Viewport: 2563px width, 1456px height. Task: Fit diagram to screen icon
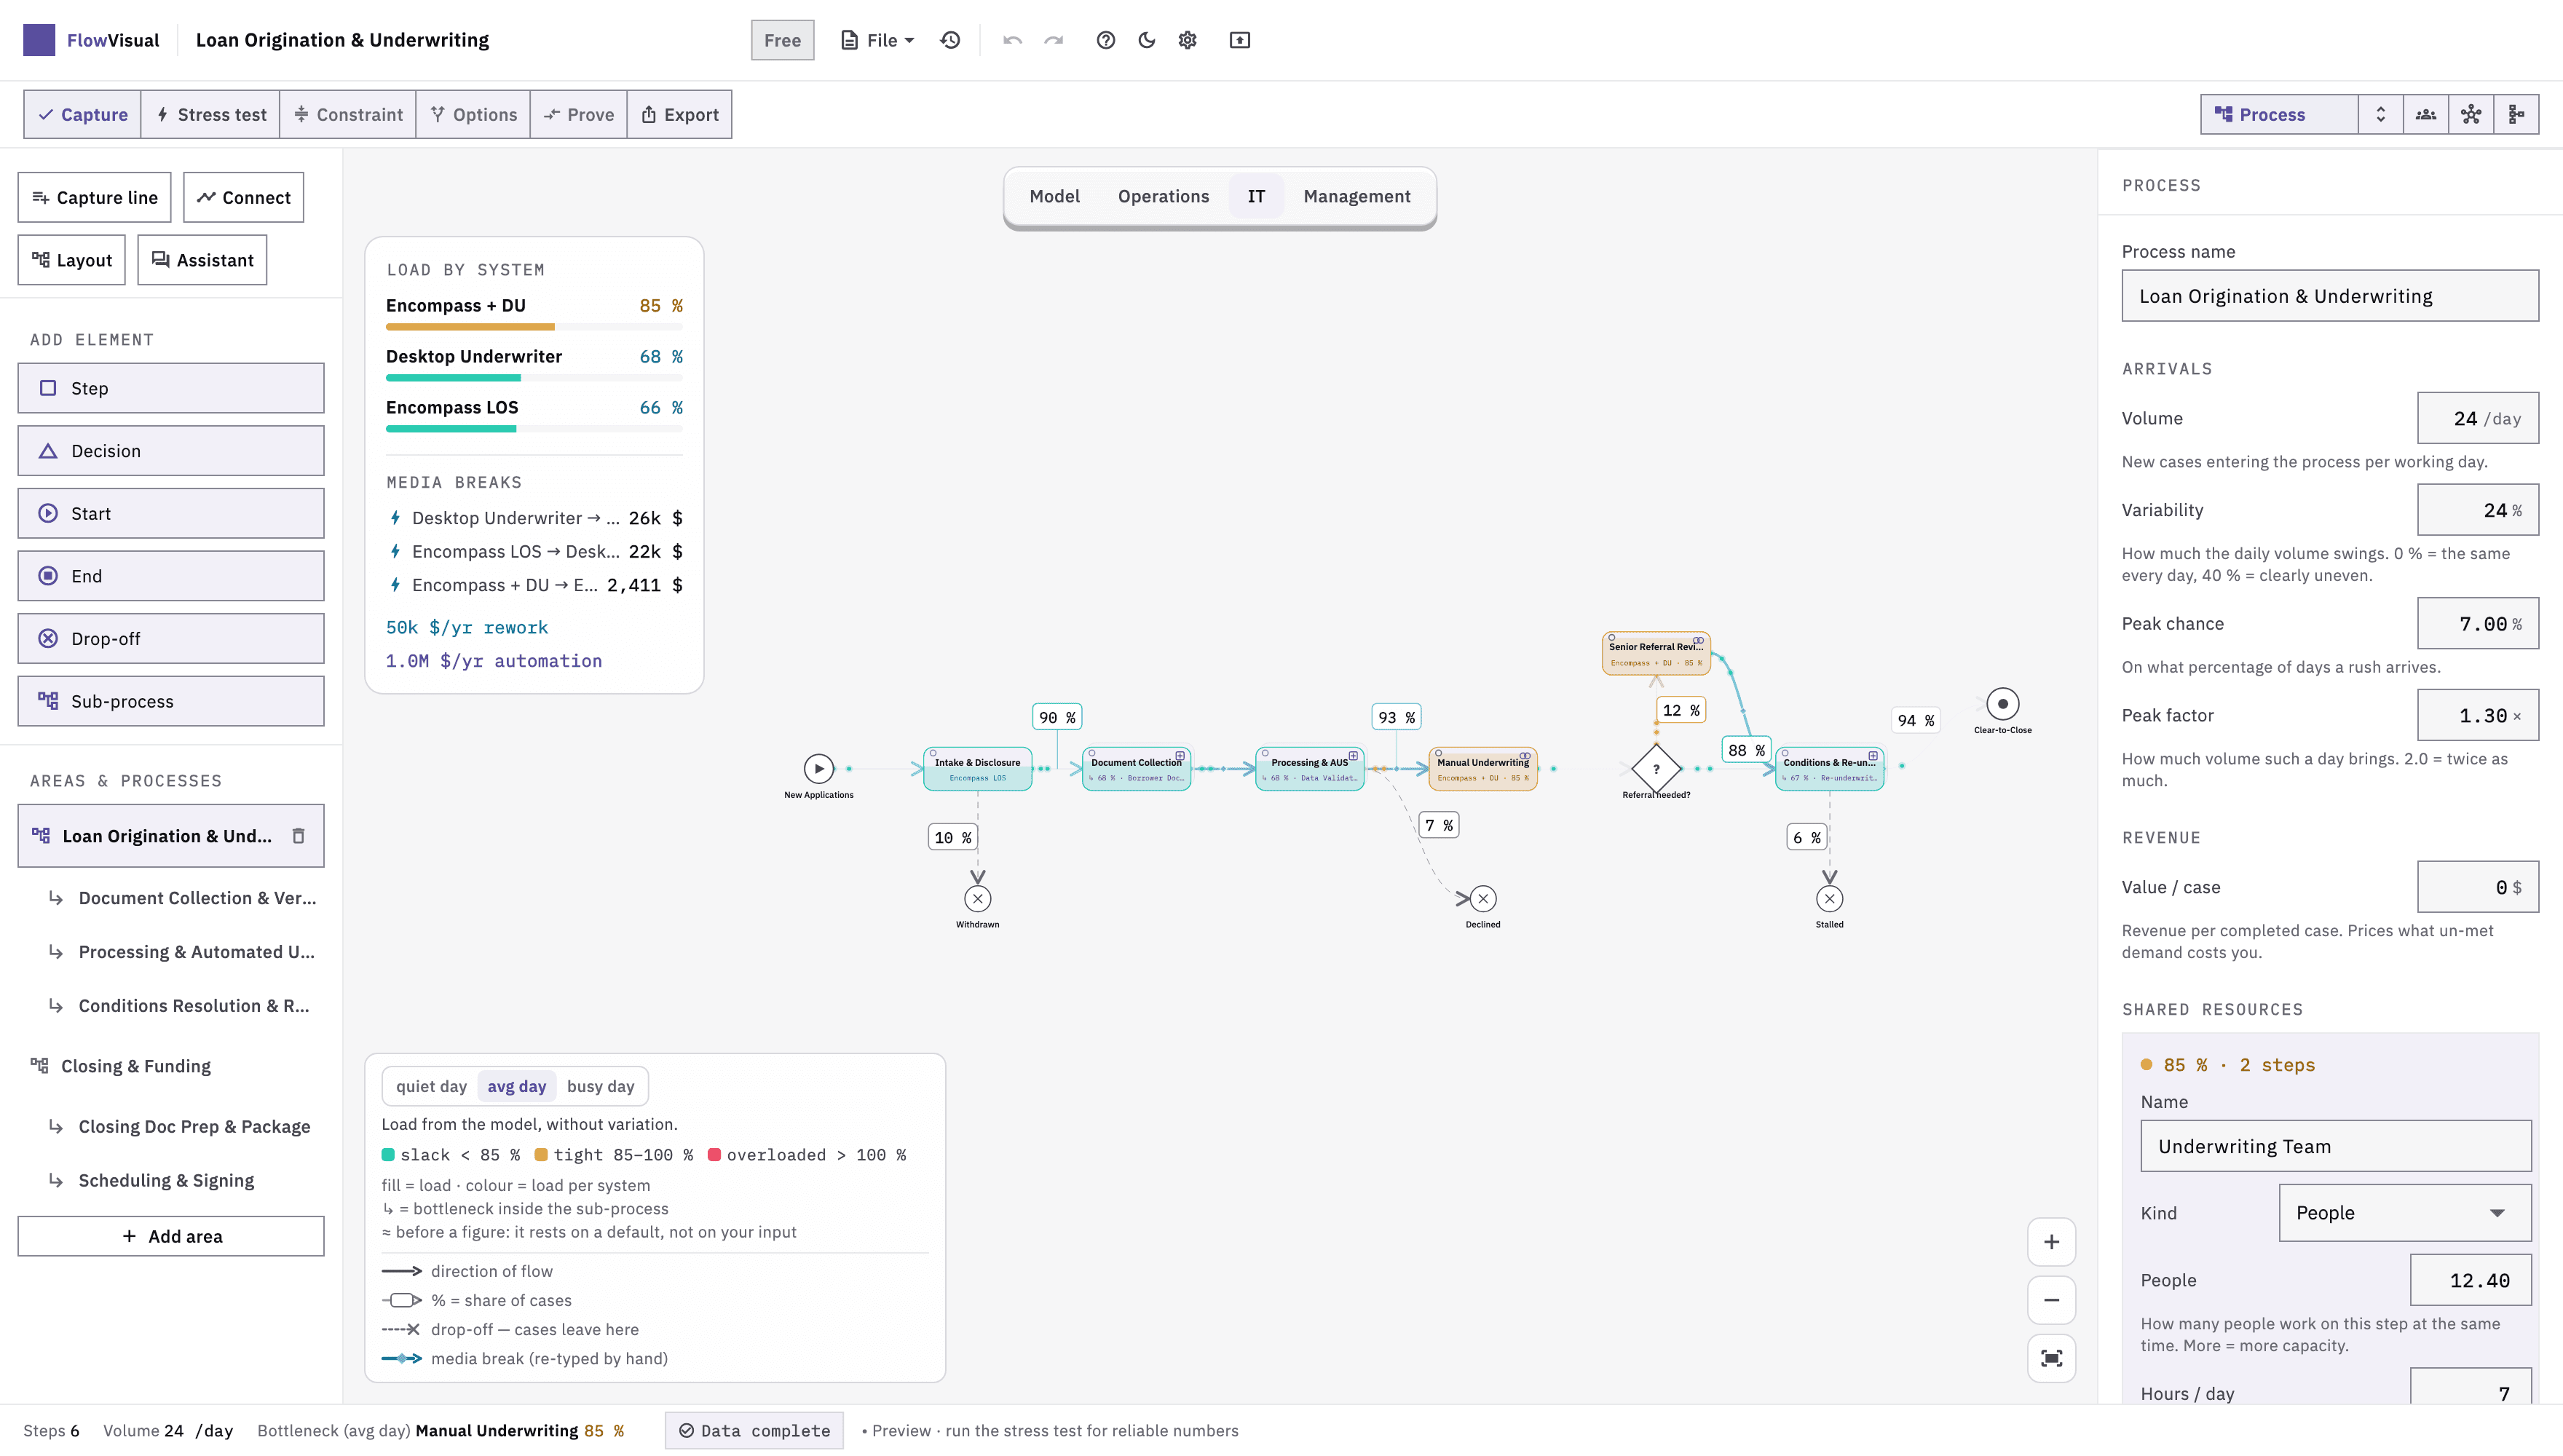pyautogui.click(x=2051, y=1358)
